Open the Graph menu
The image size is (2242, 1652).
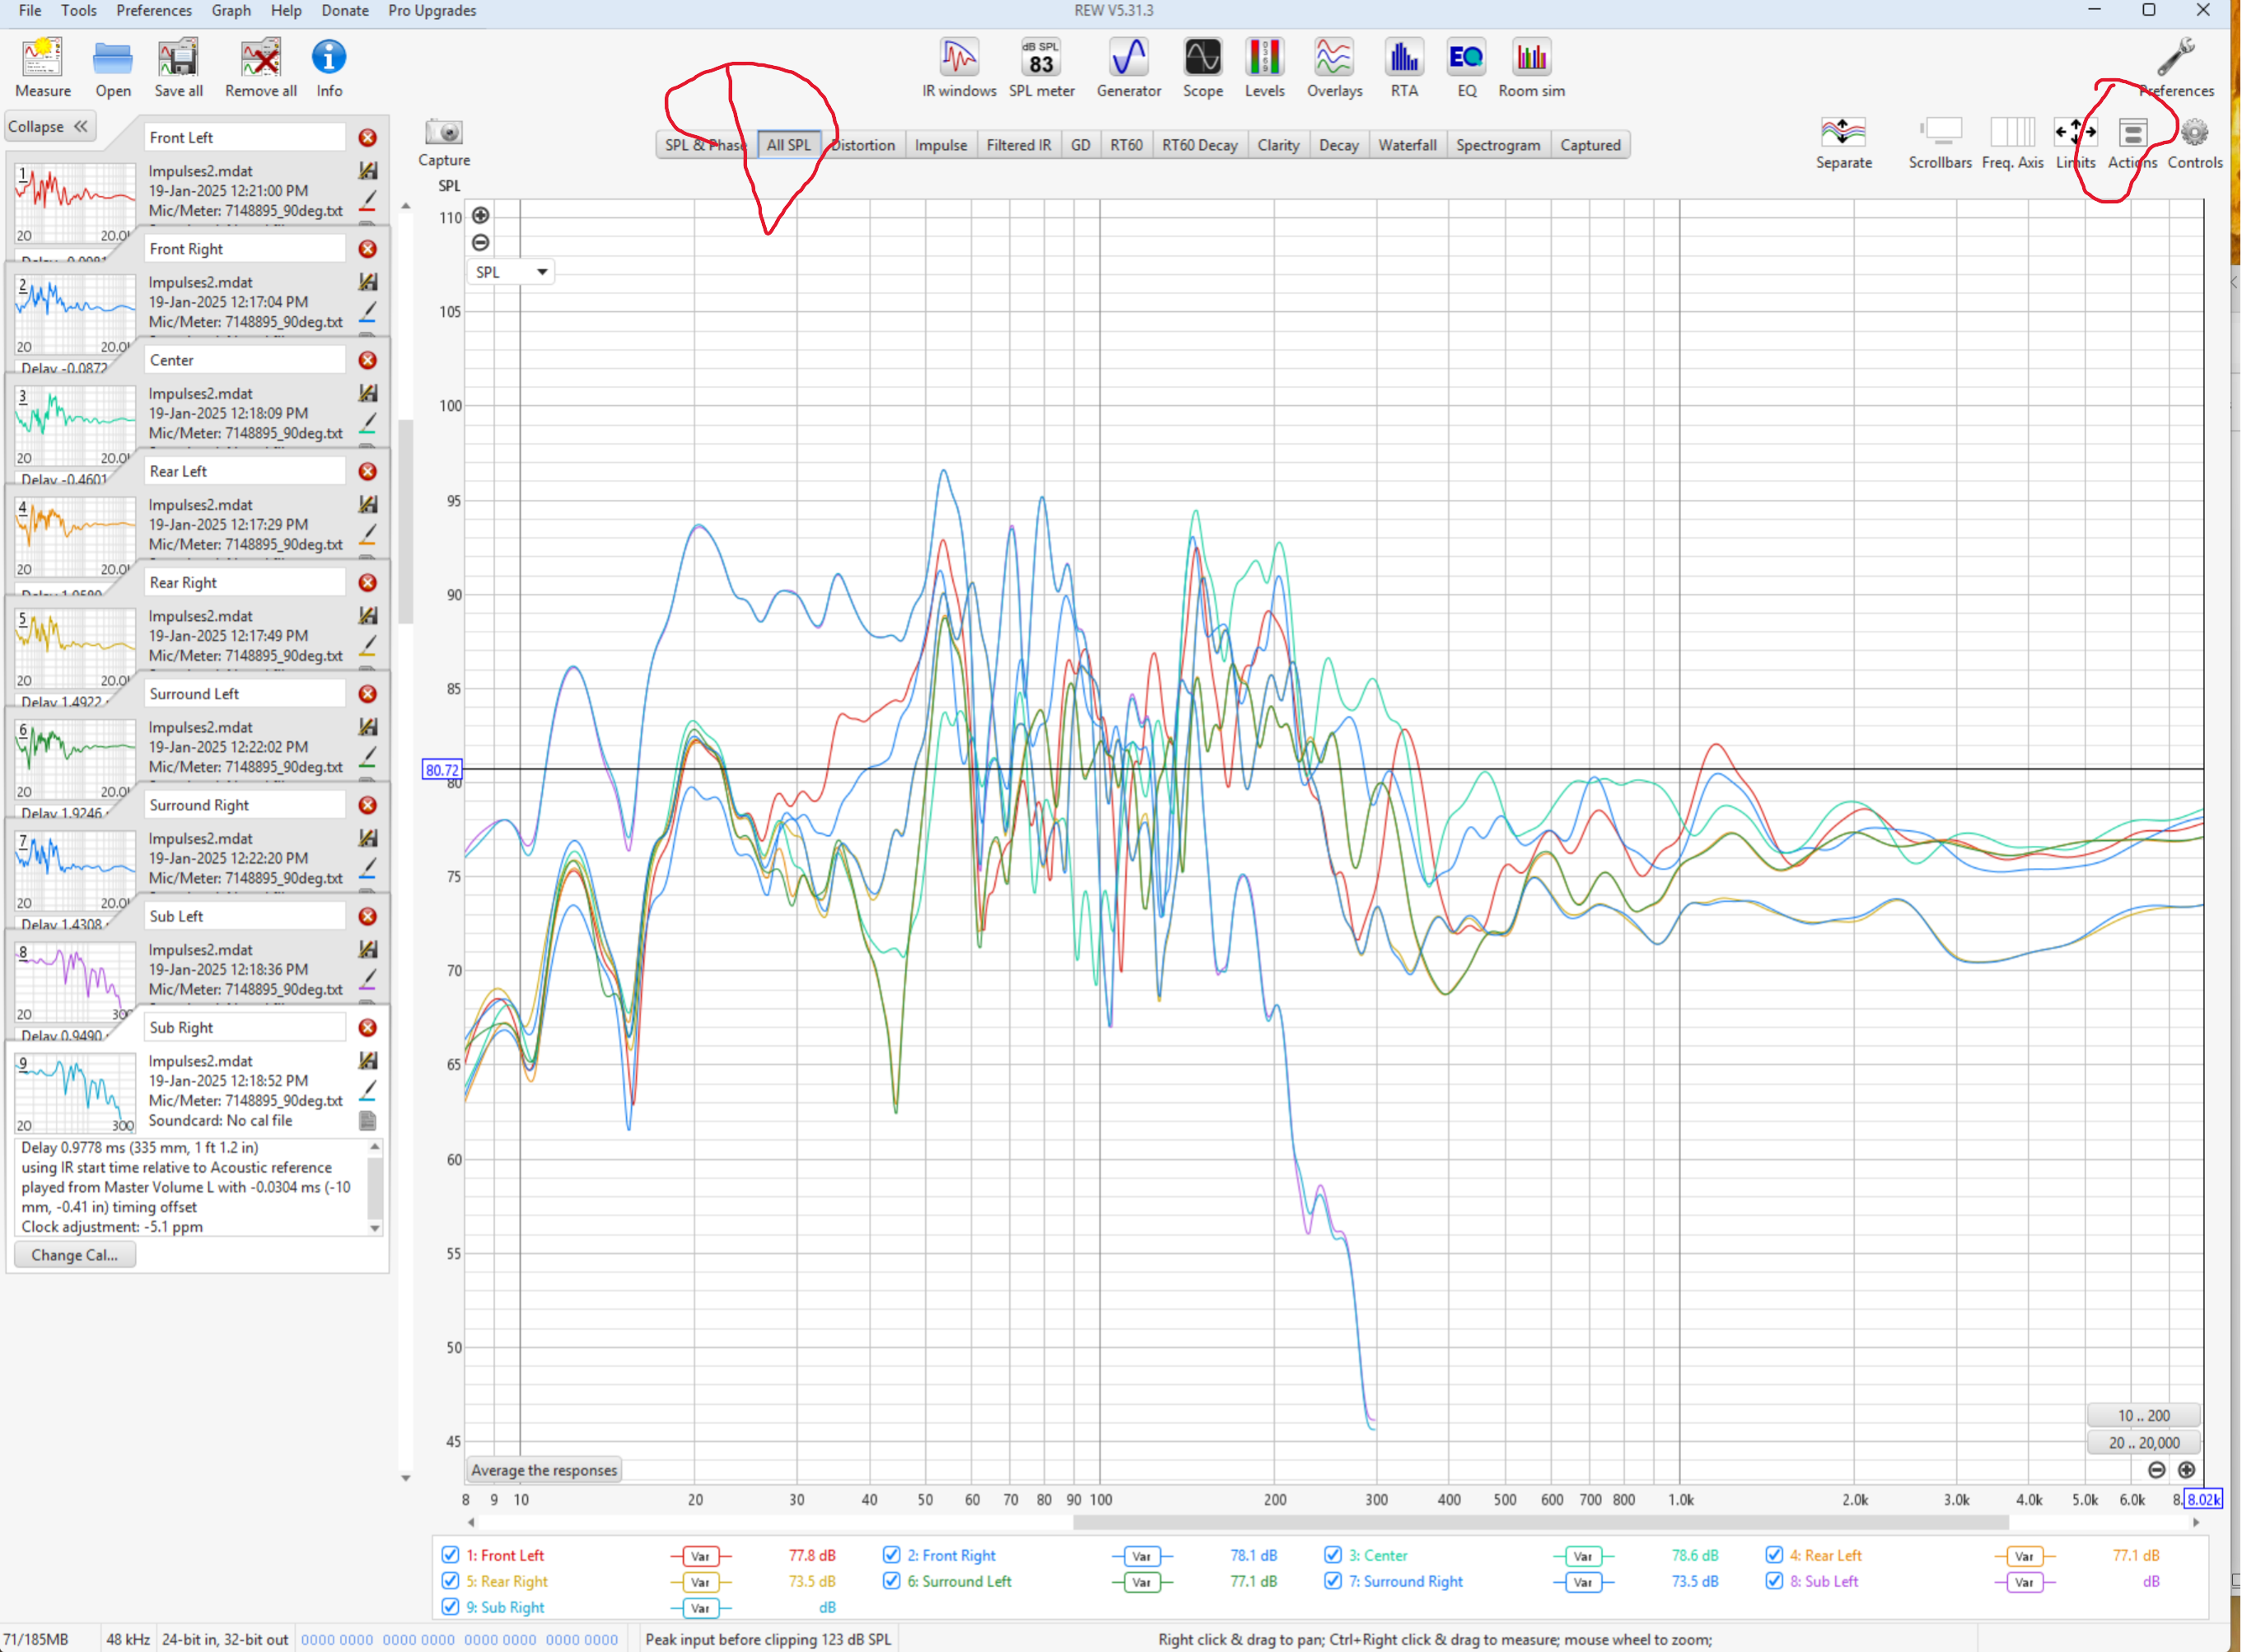(x=231, y=11)
